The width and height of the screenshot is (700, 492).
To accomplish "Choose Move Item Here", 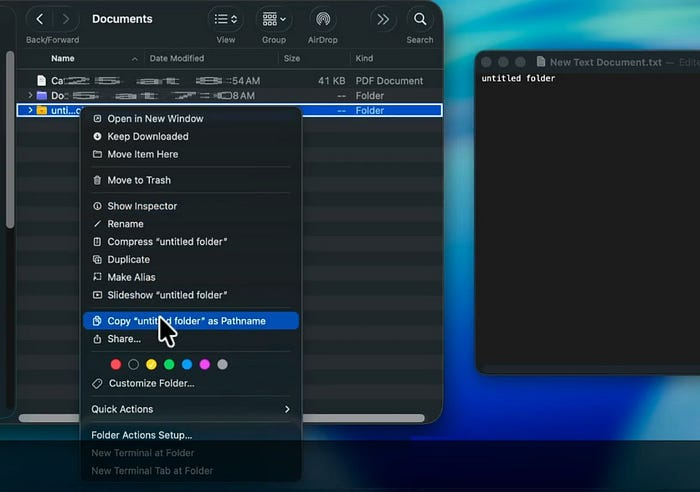I will [191, 154].
